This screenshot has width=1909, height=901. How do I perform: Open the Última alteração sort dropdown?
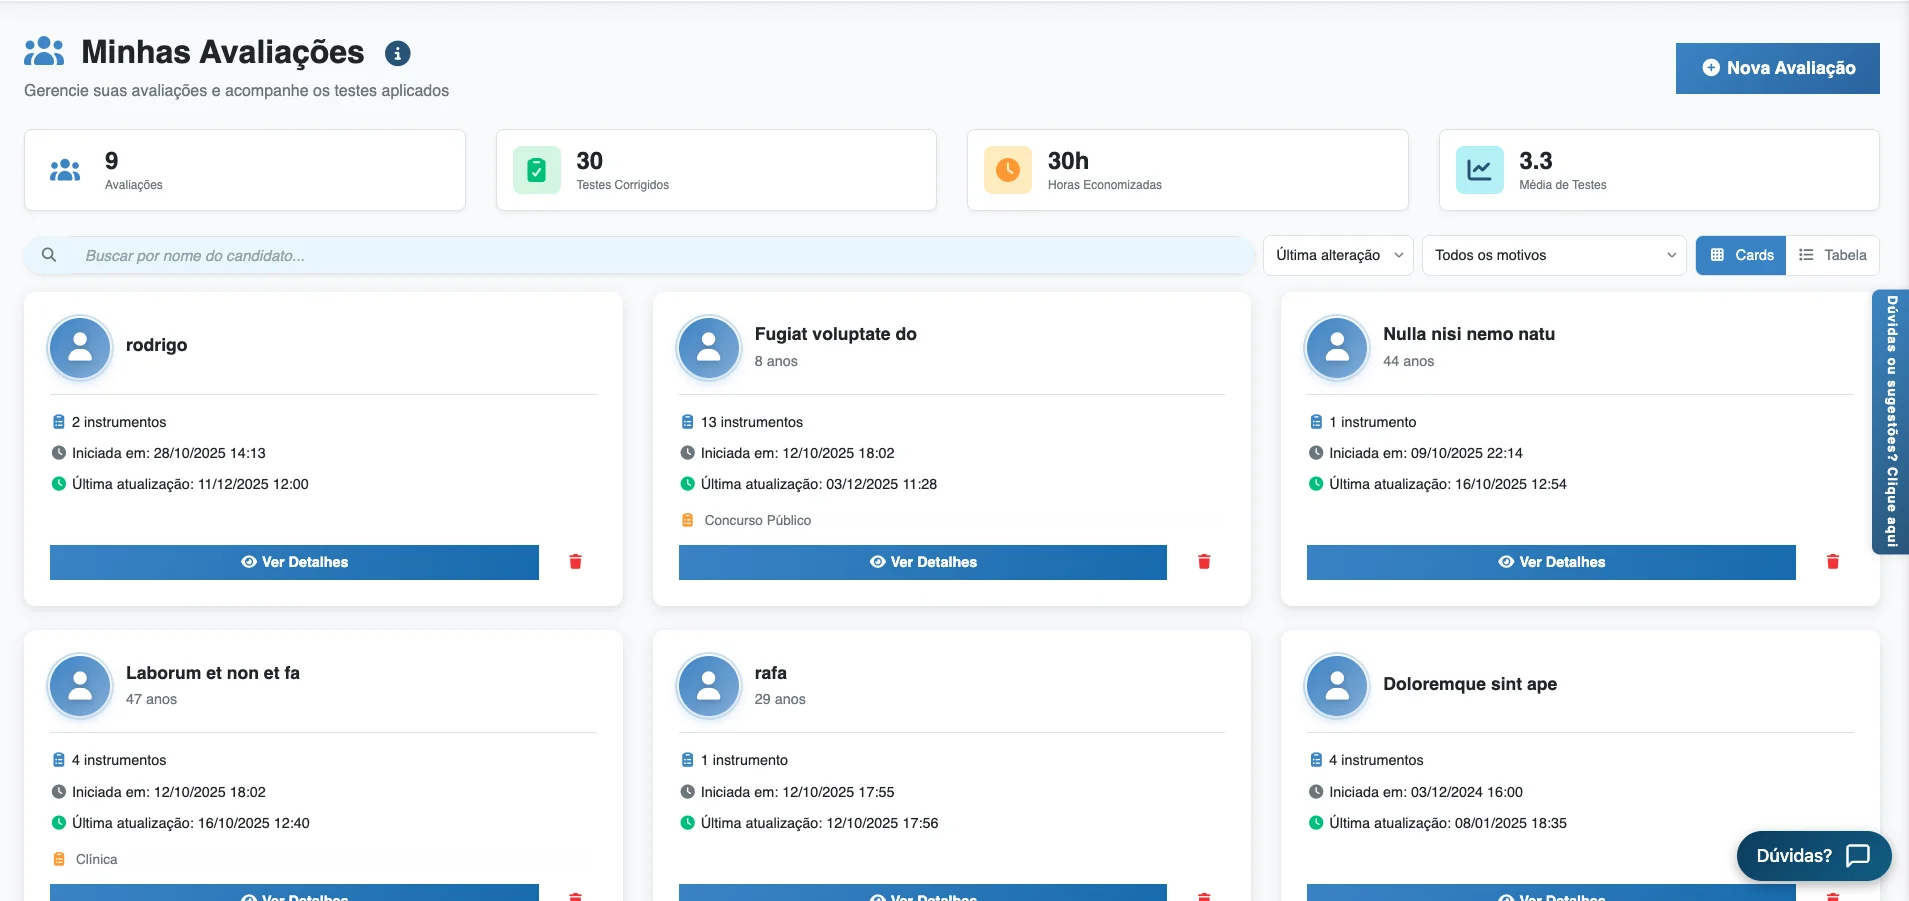coord(1338,255)
